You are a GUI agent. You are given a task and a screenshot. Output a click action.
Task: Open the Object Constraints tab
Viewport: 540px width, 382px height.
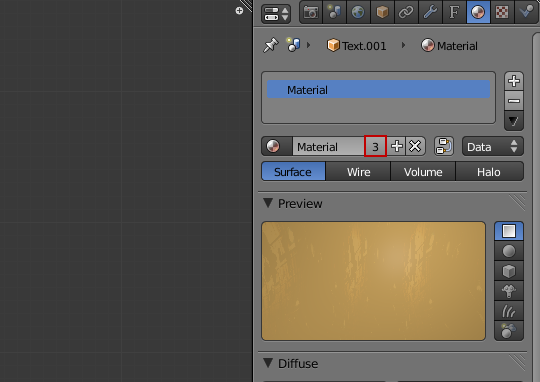[x=406, y=12]
